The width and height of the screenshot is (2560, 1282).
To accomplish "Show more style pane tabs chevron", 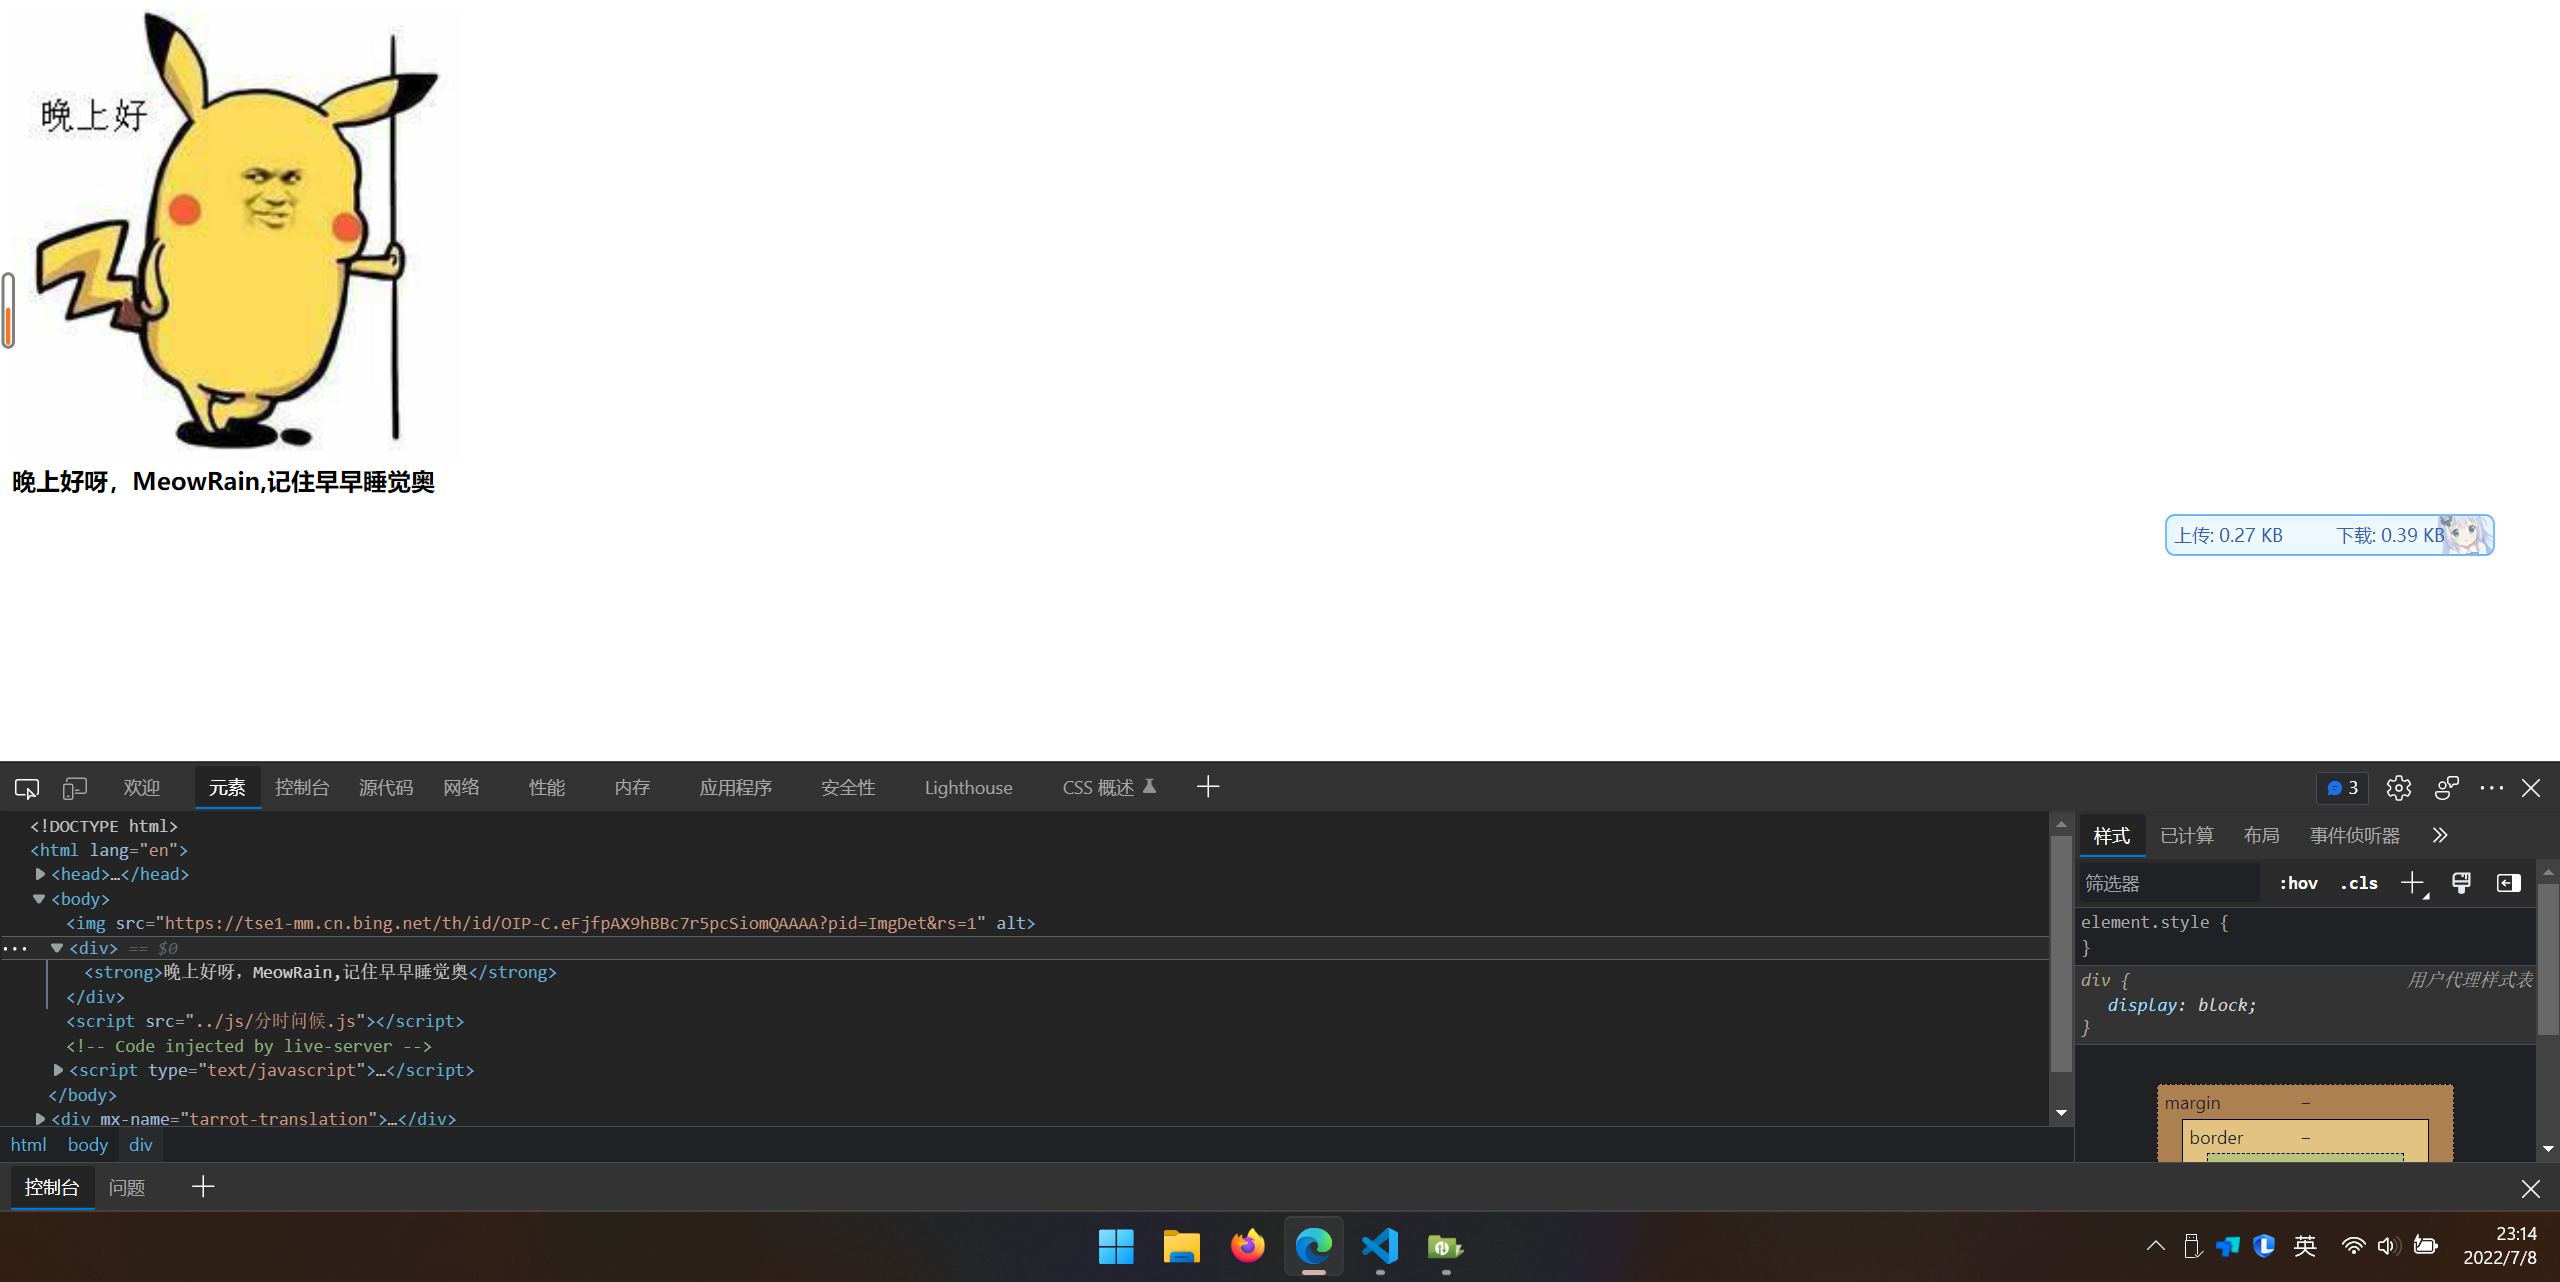I will point(2440,835).
